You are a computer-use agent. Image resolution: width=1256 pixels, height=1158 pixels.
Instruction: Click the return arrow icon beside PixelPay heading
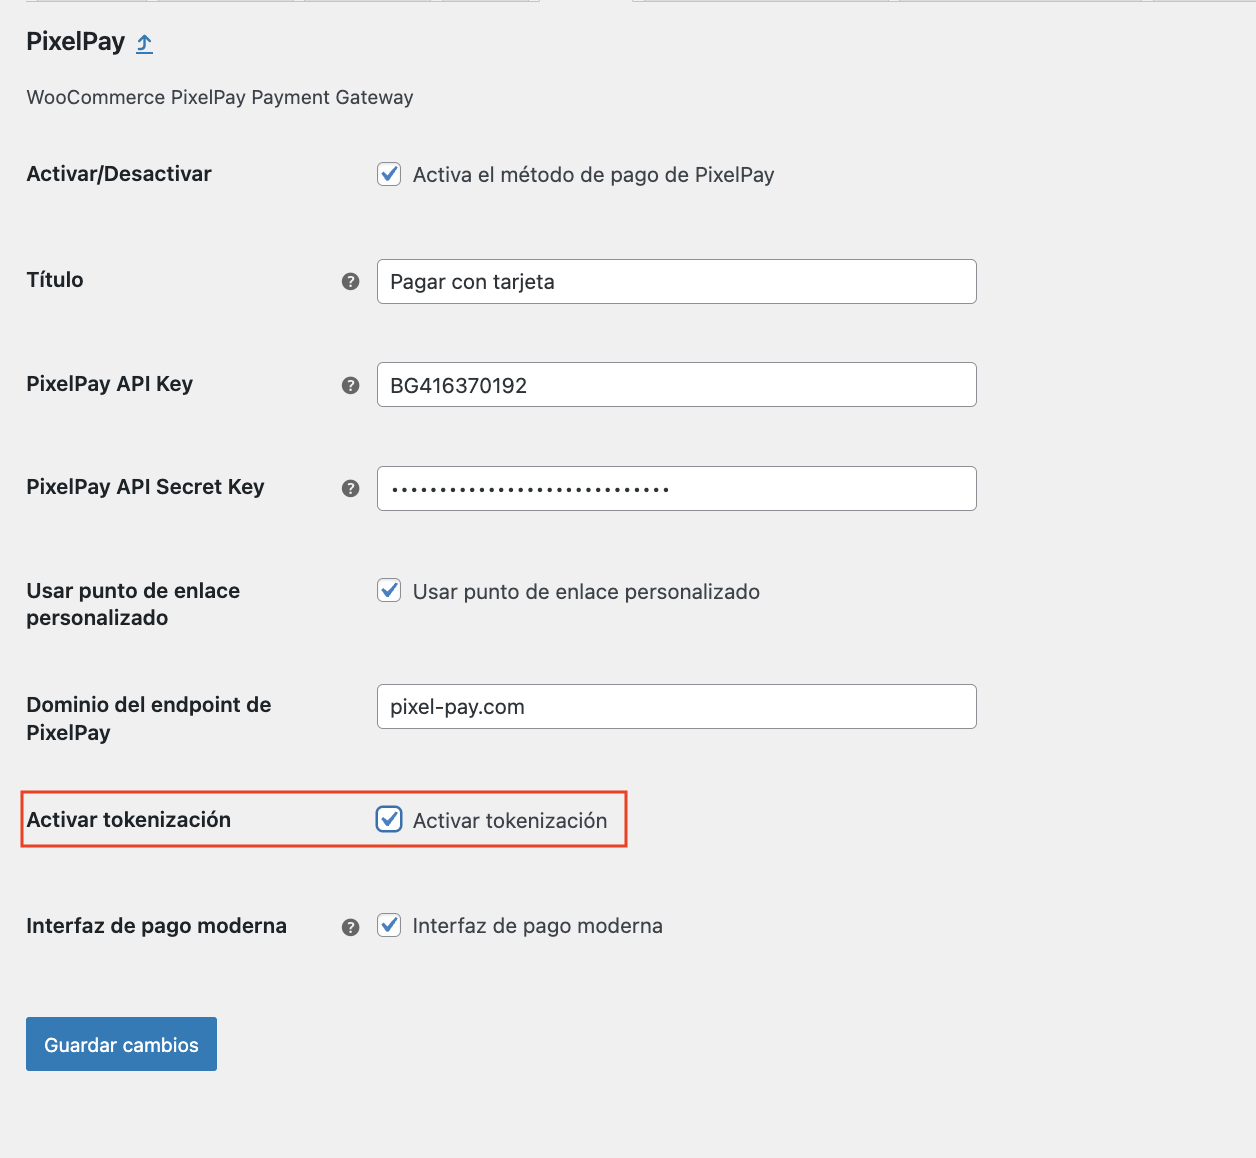(145, 43)
